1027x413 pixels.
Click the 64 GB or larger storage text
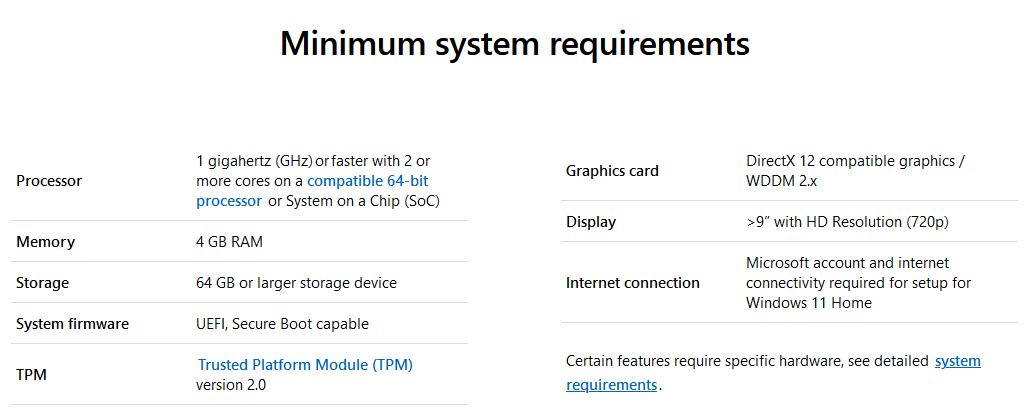[296, 283]
